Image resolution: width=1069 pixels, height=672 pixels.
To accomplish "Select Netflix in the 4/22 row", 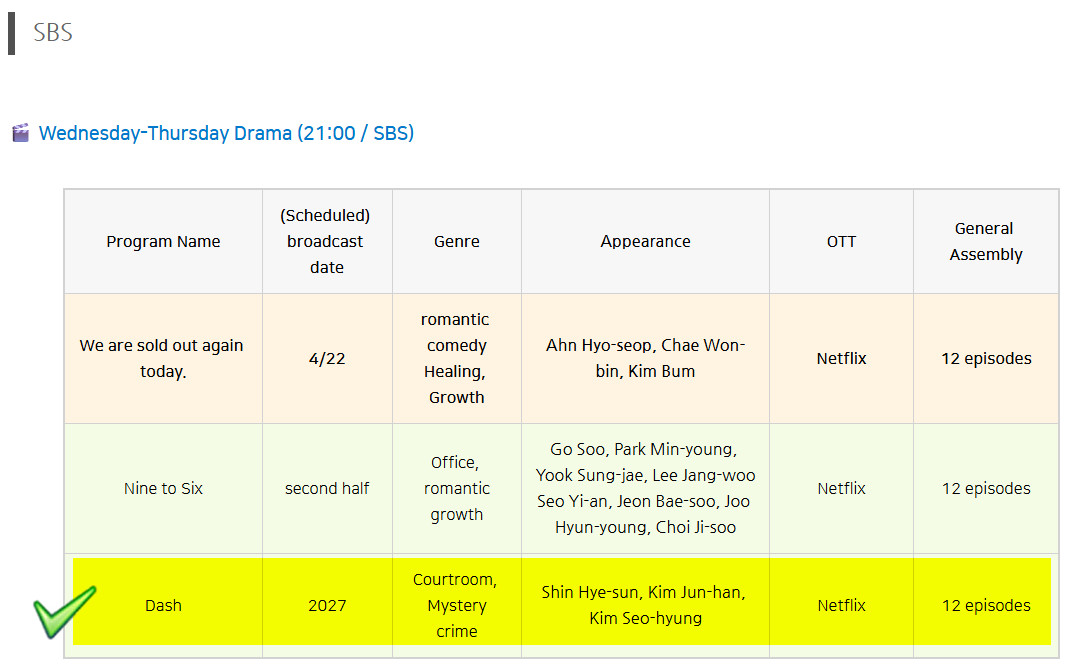I will pos(841,358).
